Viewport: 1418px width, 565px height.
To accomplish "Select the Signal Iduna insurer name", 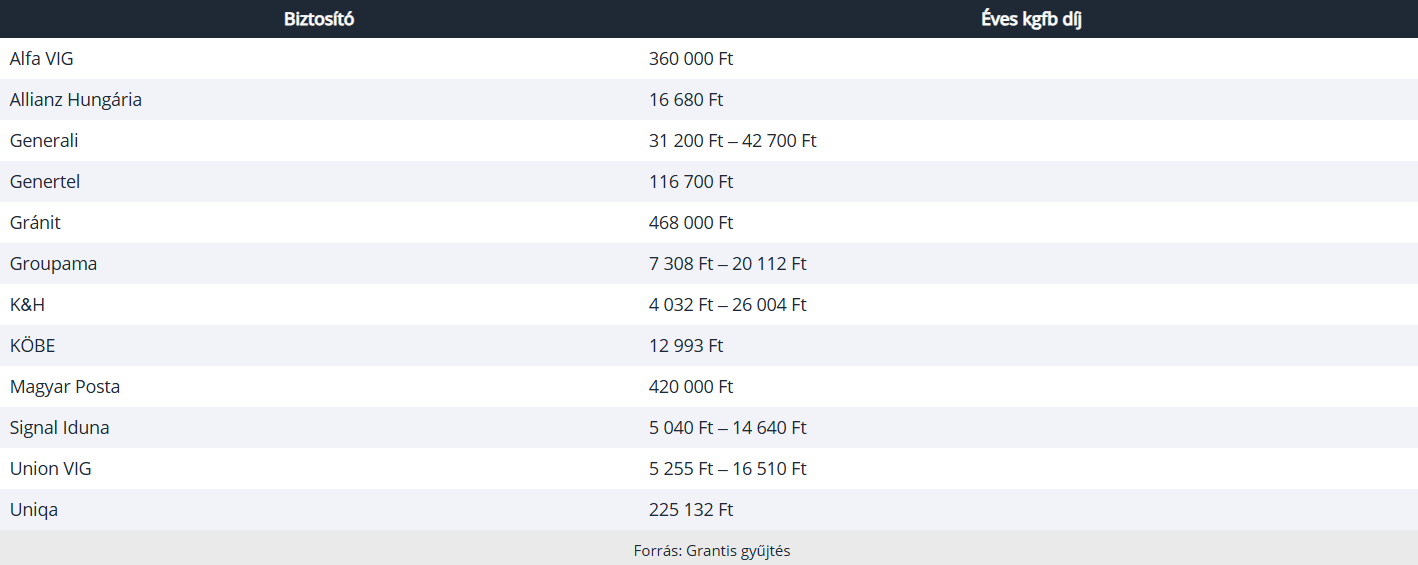I will pos(60,428).
